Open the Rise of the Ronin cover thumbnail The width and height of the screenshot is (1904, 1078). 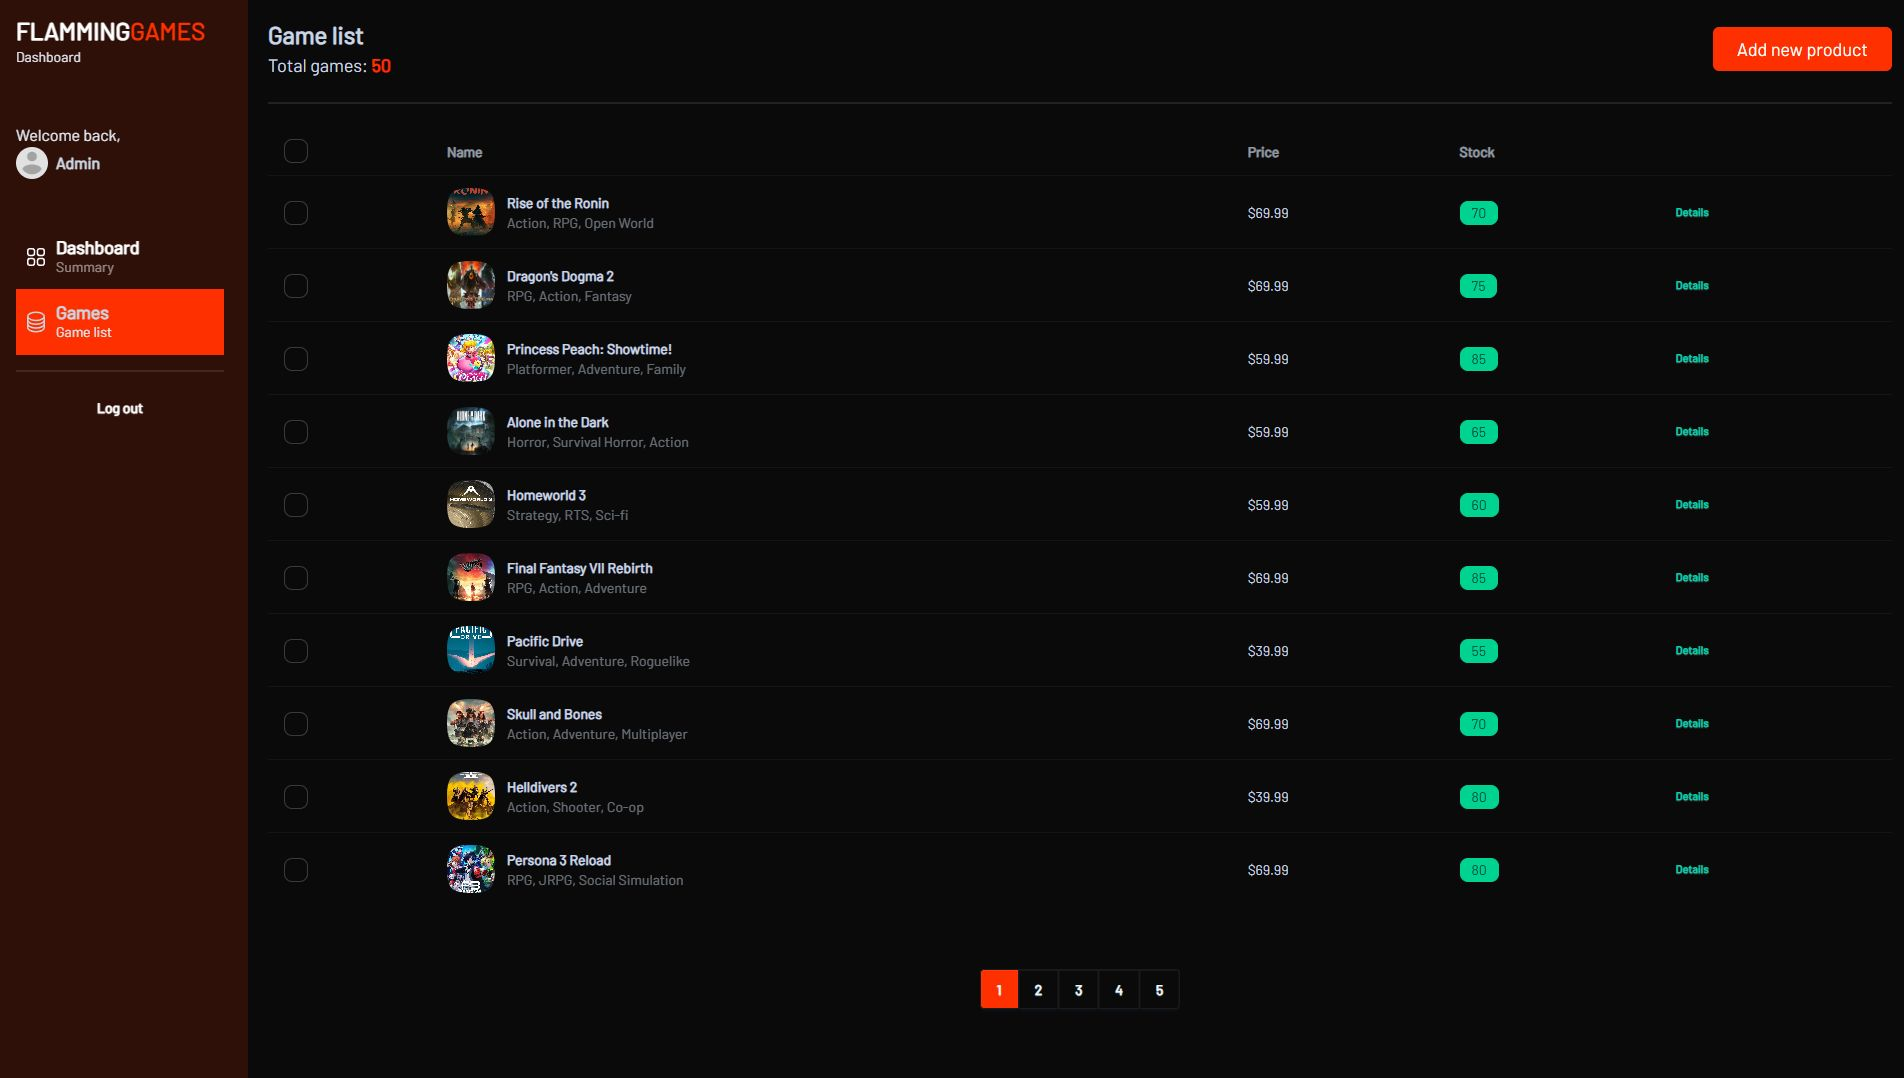tap(470, 212)
